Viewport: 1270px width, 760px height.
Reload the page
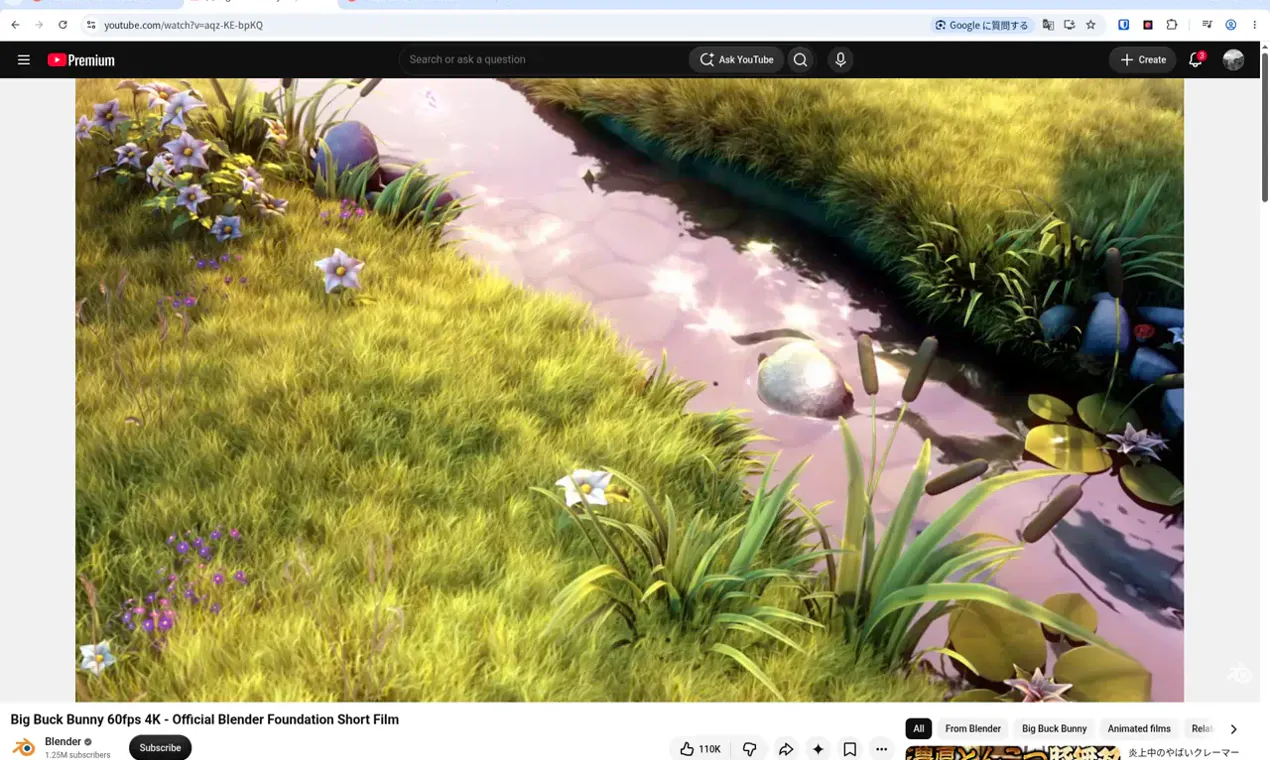pos(63,25)
